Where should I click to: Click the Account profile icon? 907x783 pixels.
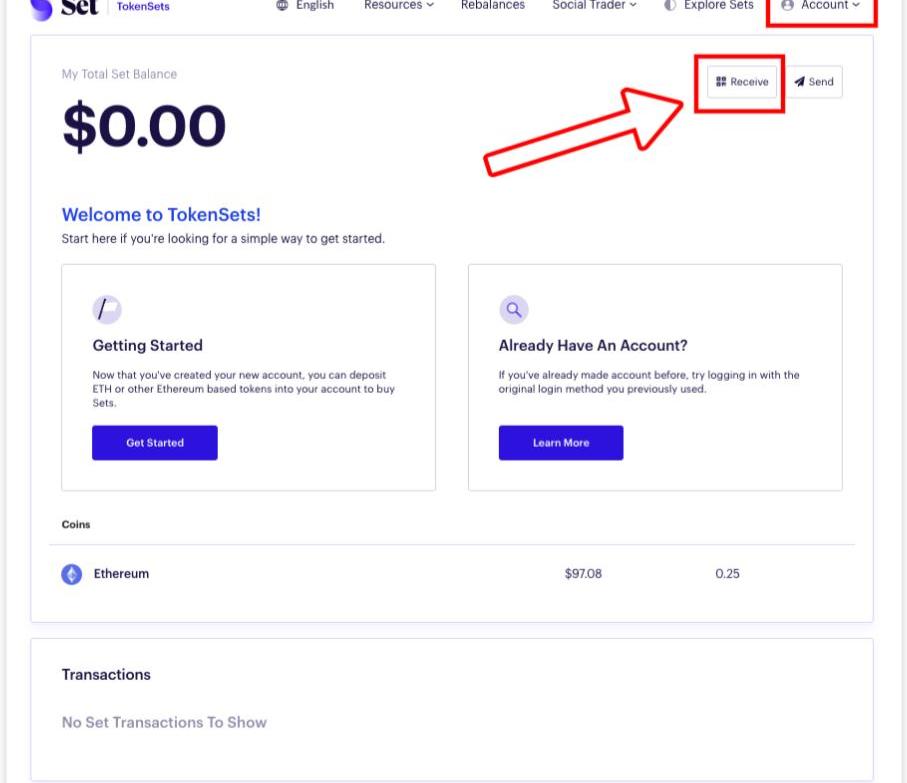(787, 5)
